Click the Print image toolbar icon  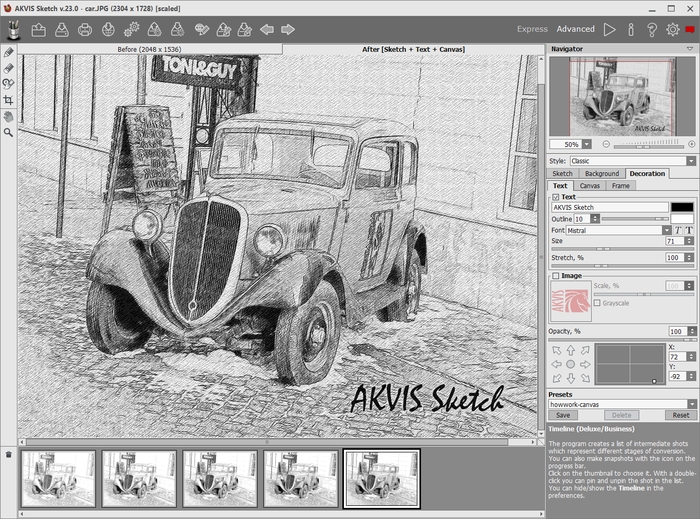(x=85, y=30)
